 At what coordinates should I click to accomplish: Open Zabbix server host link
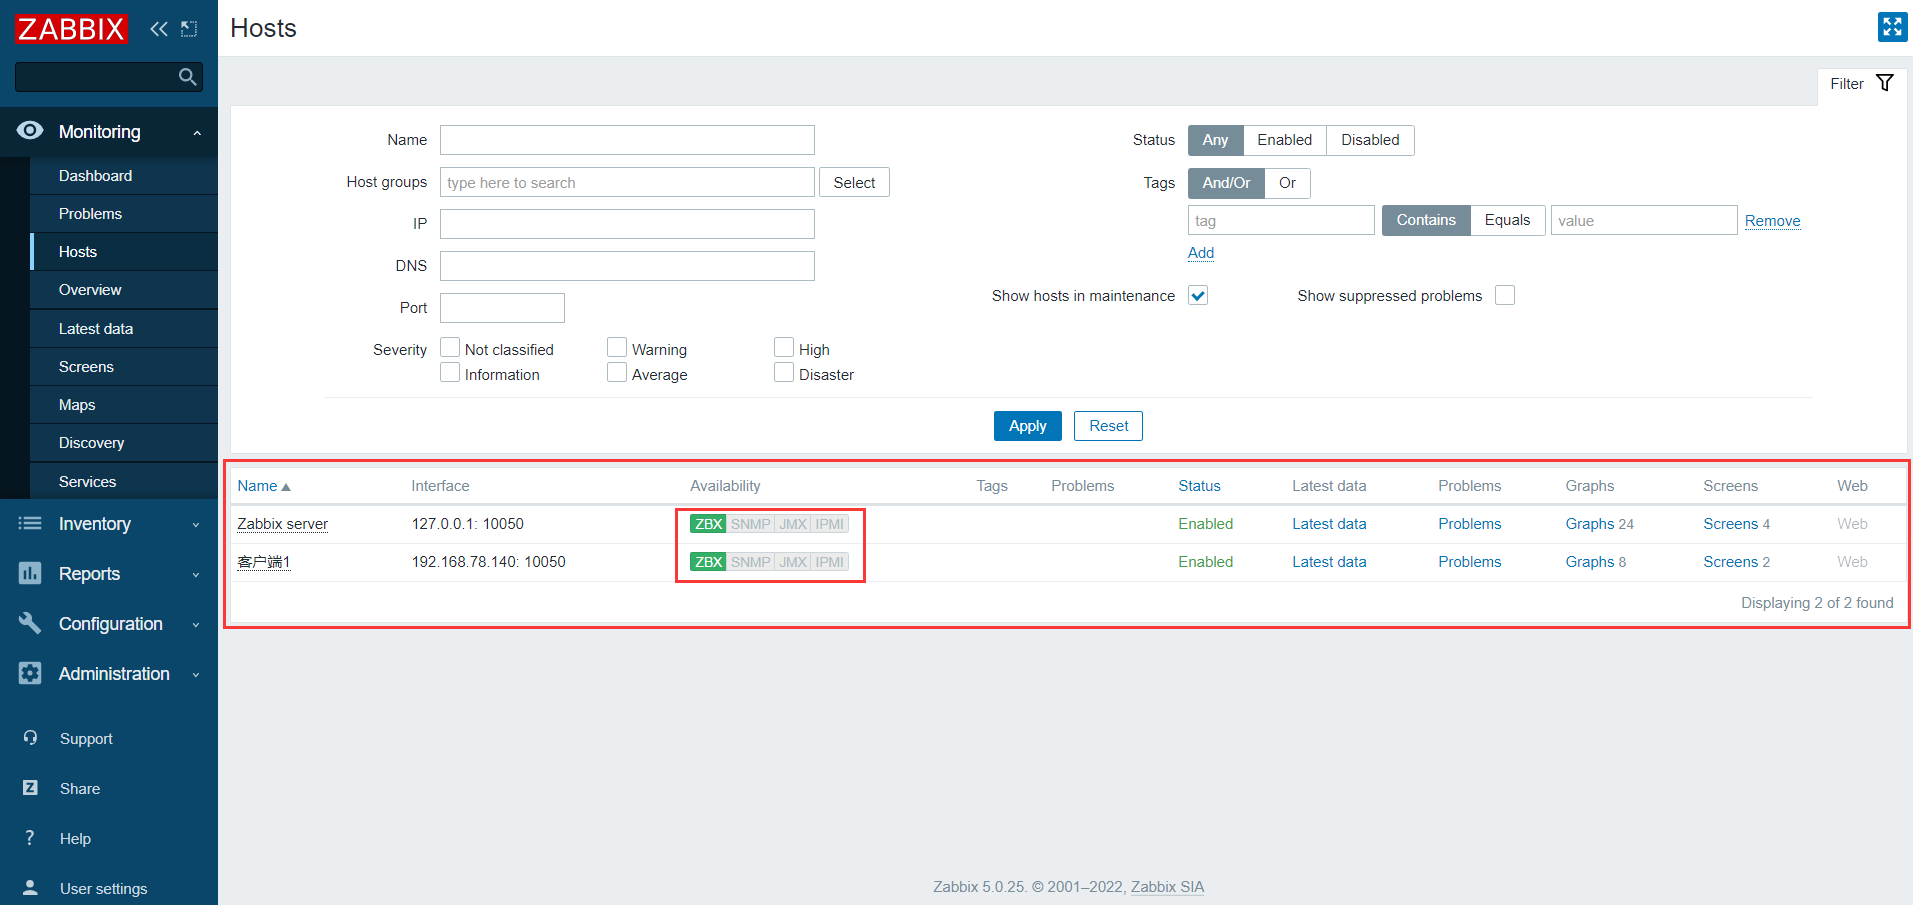coord(282,524)
